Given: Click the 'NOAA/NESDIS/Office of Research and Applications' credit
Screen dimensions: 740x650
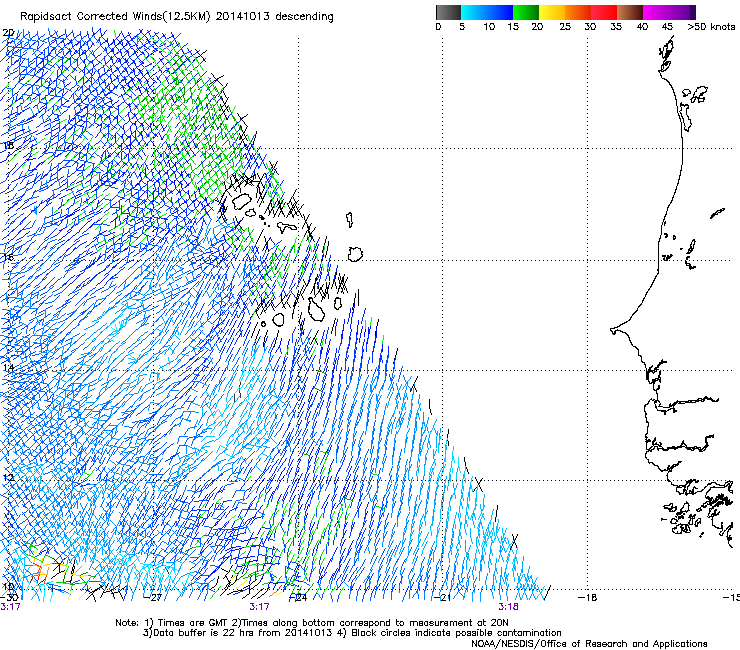Looking at the screenshot, I should click(589, 644).
